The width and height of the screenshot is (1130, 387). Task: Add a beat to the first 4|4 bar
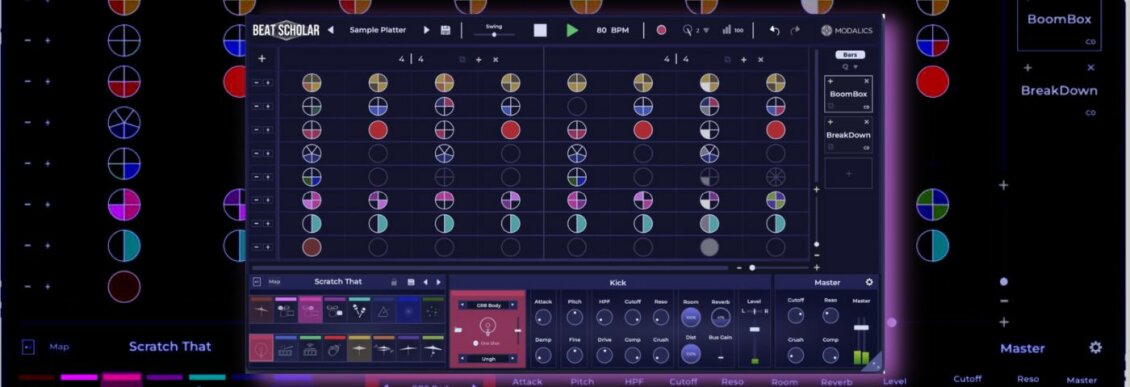[479, 60]
